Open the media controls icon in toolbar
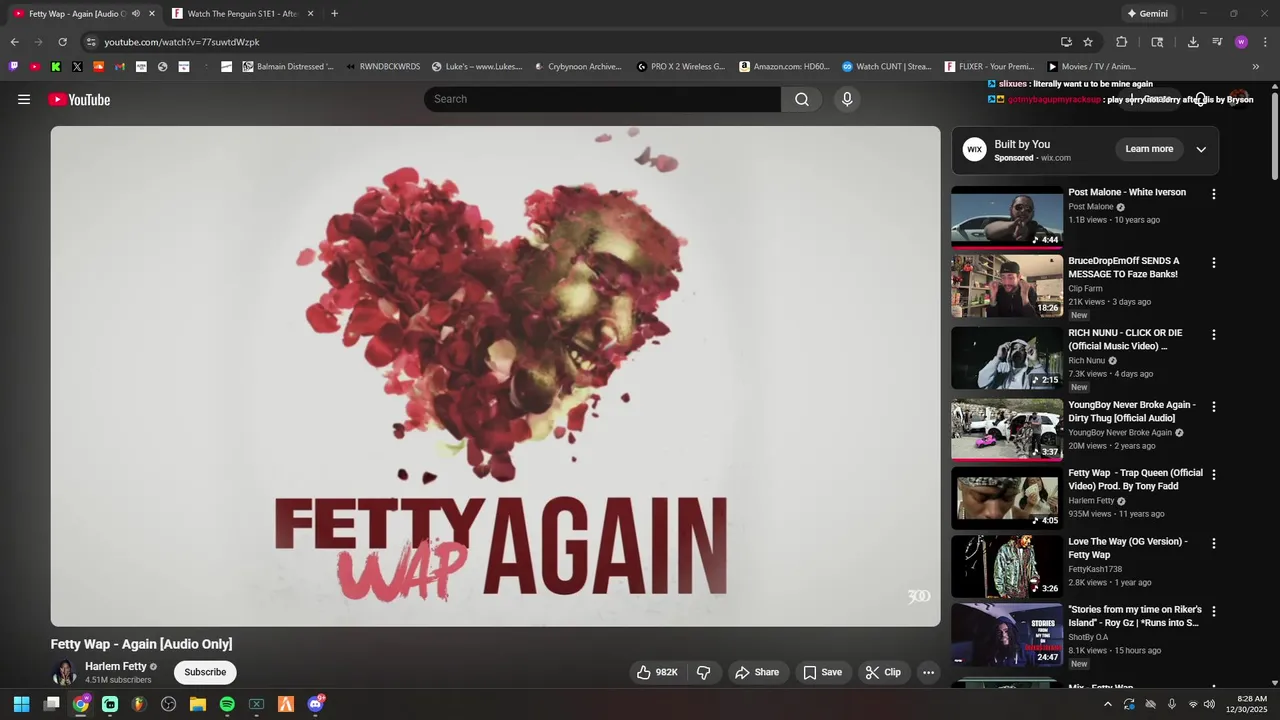The image size is (1280, 720). (1217, 42)
